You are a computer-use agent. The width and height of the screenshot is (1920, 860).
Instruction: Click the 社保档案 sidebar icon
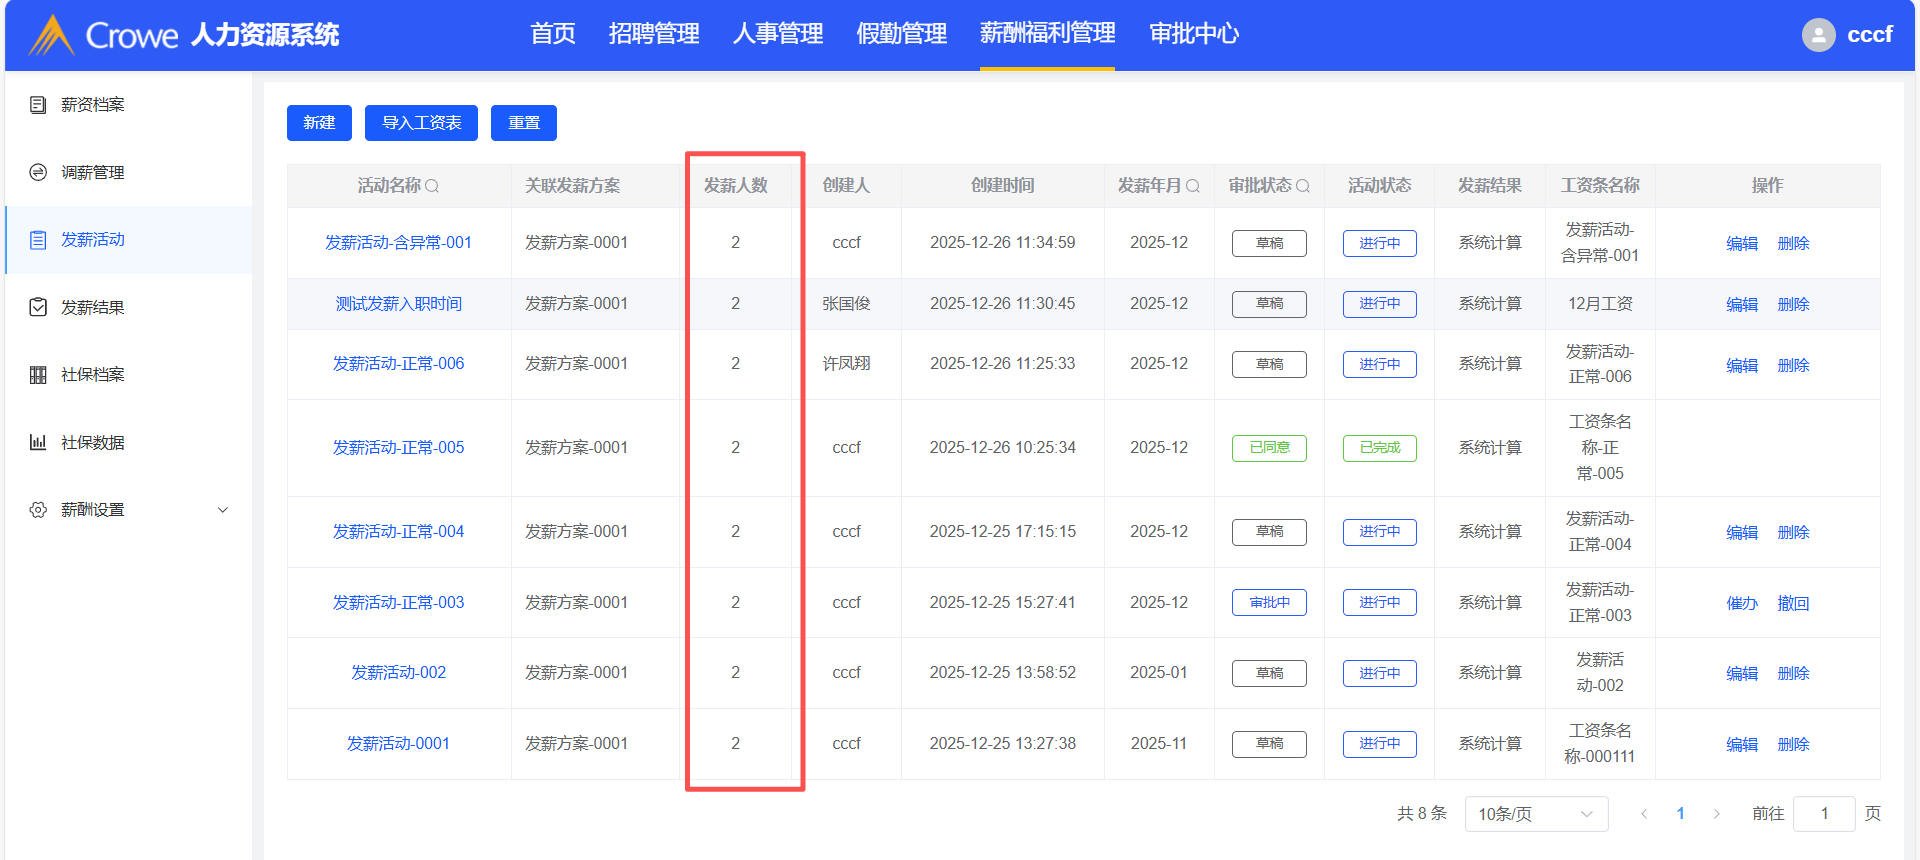point(38,375)
